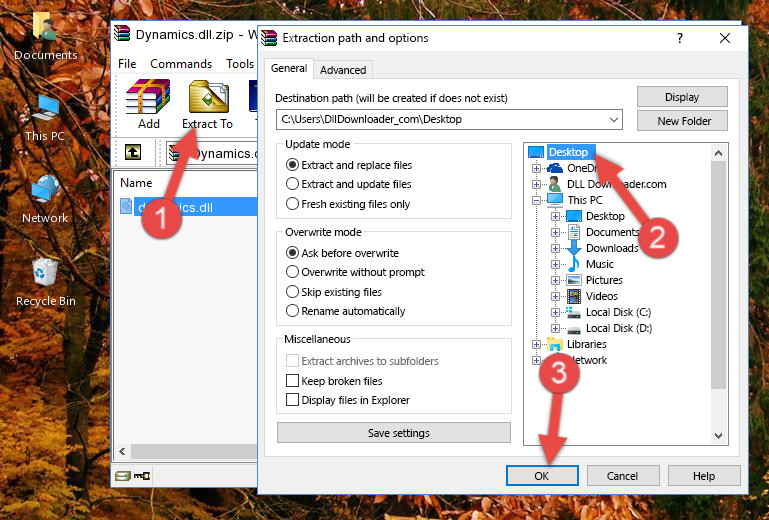Click Save settings button
This screenshot has height=520, width=769.
pyautogui.click(x=394, y=433)
